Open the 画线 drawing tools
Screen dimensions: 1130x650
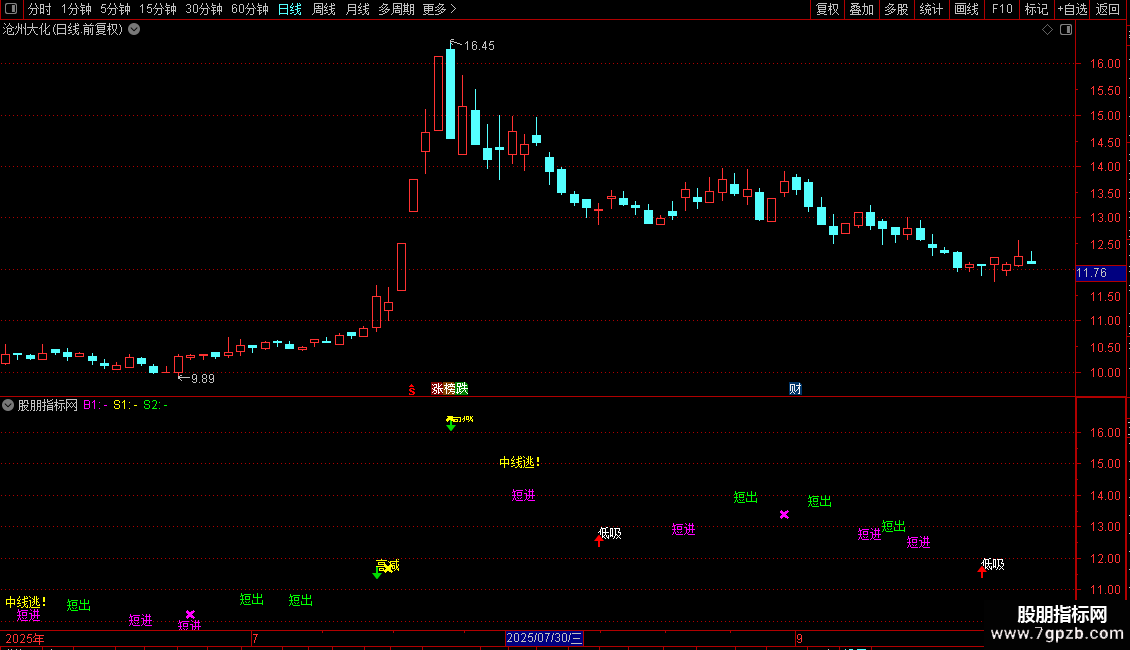(966, 9)
